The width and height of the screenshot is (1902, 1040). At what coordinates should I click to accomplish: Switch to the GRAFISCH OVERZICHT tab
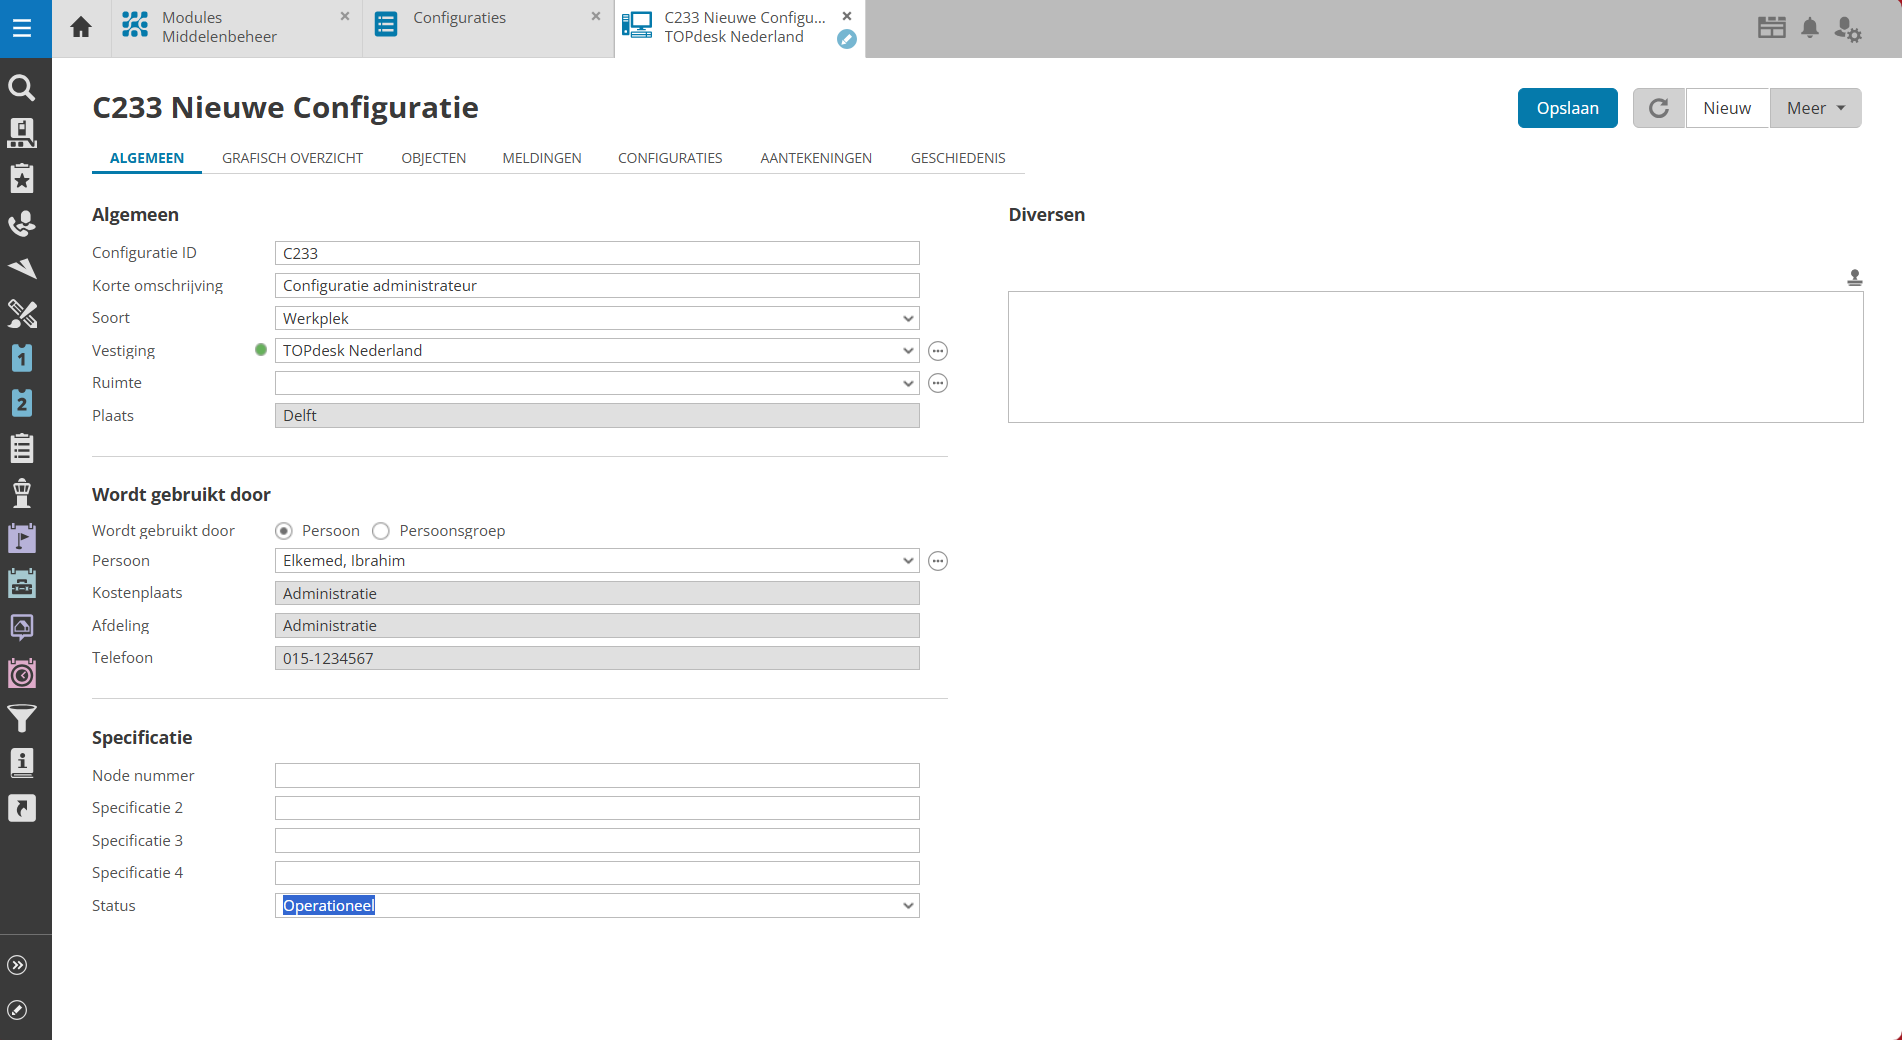(292, 158)
